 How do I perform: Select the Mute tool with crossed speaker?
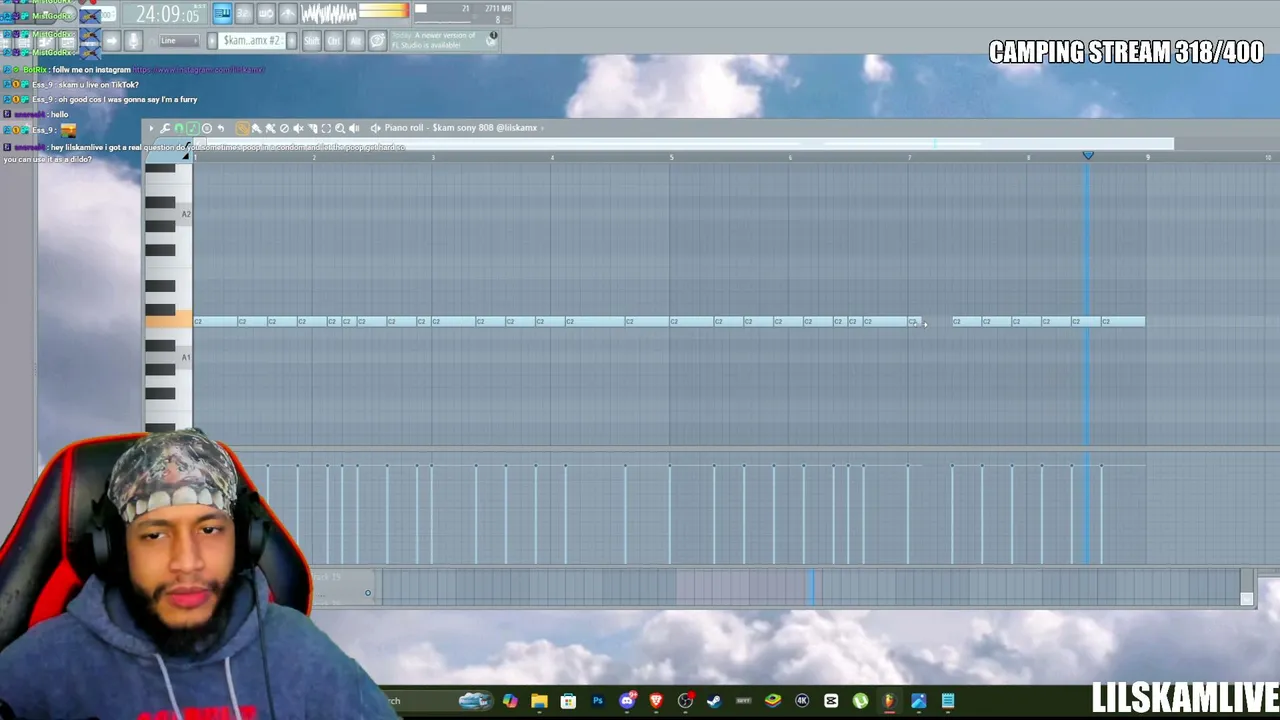(x=298, y=128)
